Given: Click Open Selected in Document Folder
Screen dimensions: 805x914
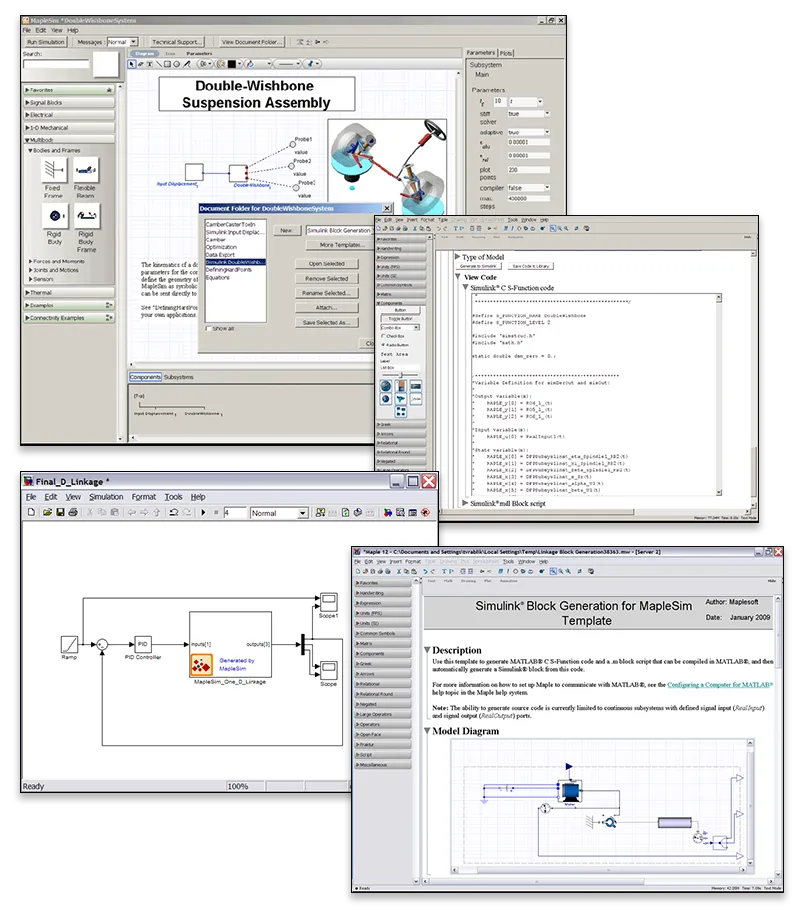Looking at the screenshot, I should pyautogui.click(x=326, y=264).
